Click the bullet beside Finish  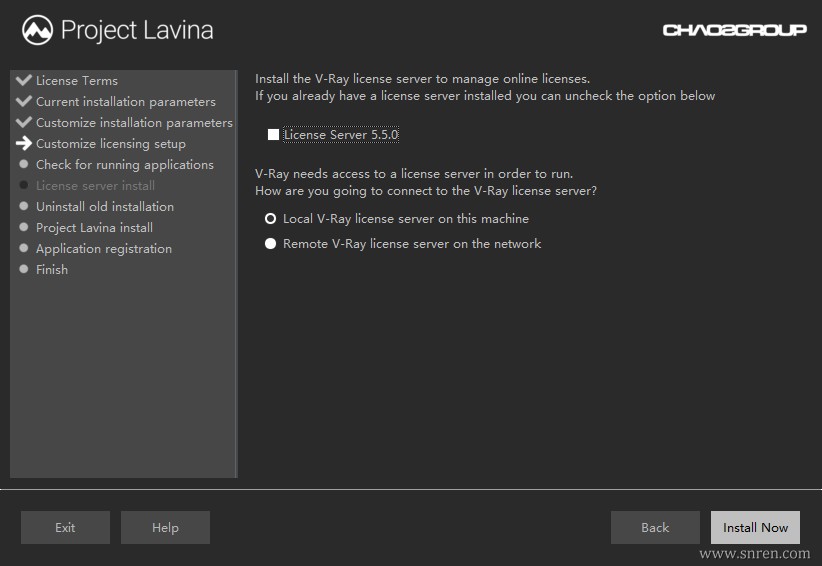[x=24, y=269]
